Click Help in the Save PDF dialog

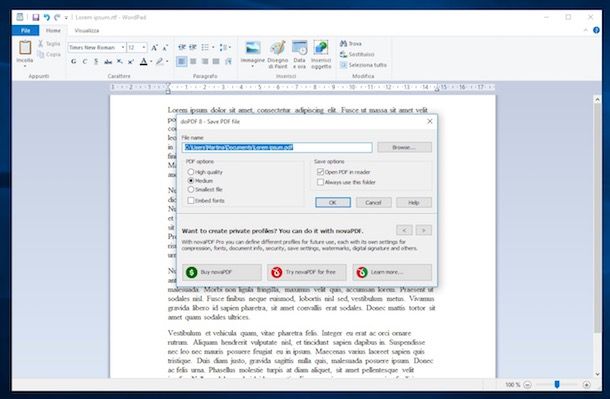414,202
